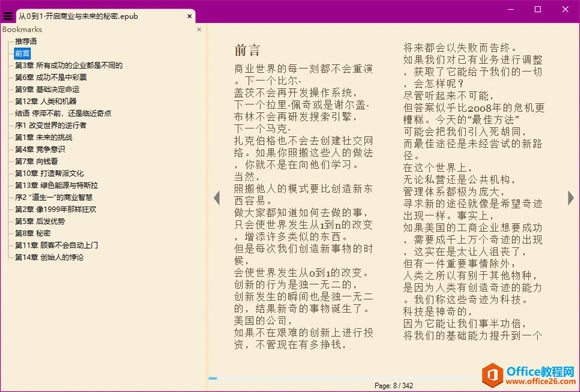Select the highlighted 前言 bookmark
The width and height of the screenshot is (580, 392).
point(22,53)
